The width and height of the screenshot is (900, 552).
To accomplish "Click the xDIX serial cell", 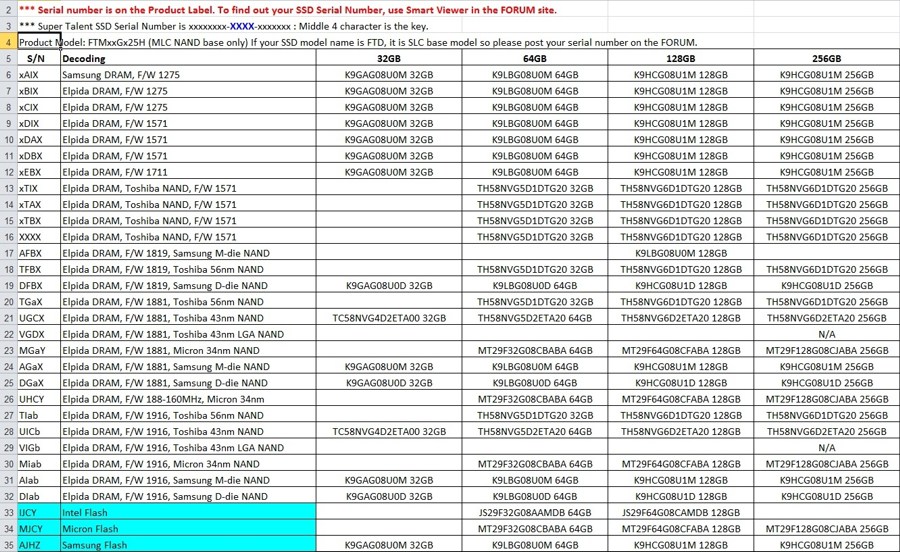I will pos(38,123).
